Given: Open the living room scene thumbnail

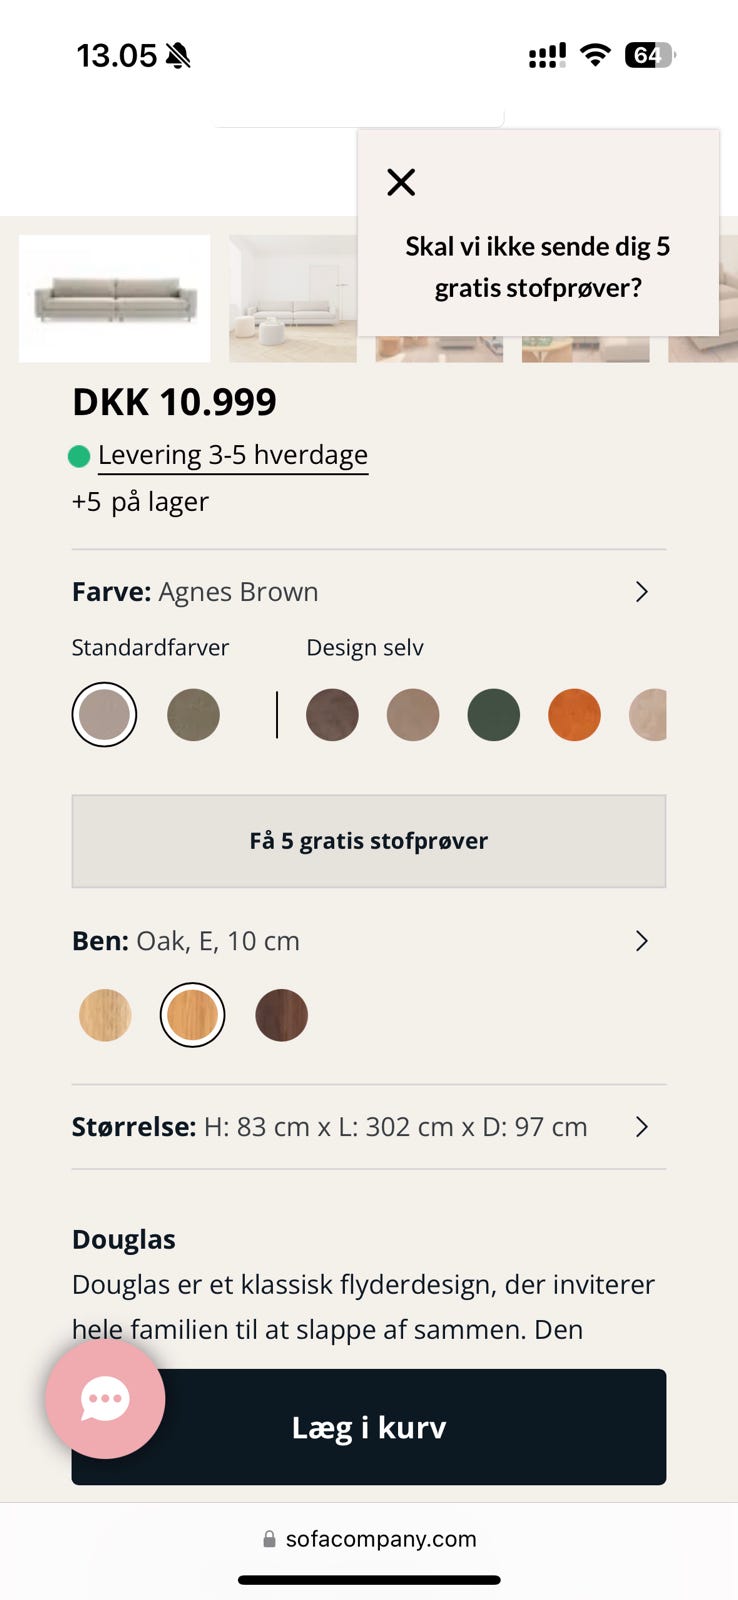Looking at the screenshot, I should click(x=292, y=298).
